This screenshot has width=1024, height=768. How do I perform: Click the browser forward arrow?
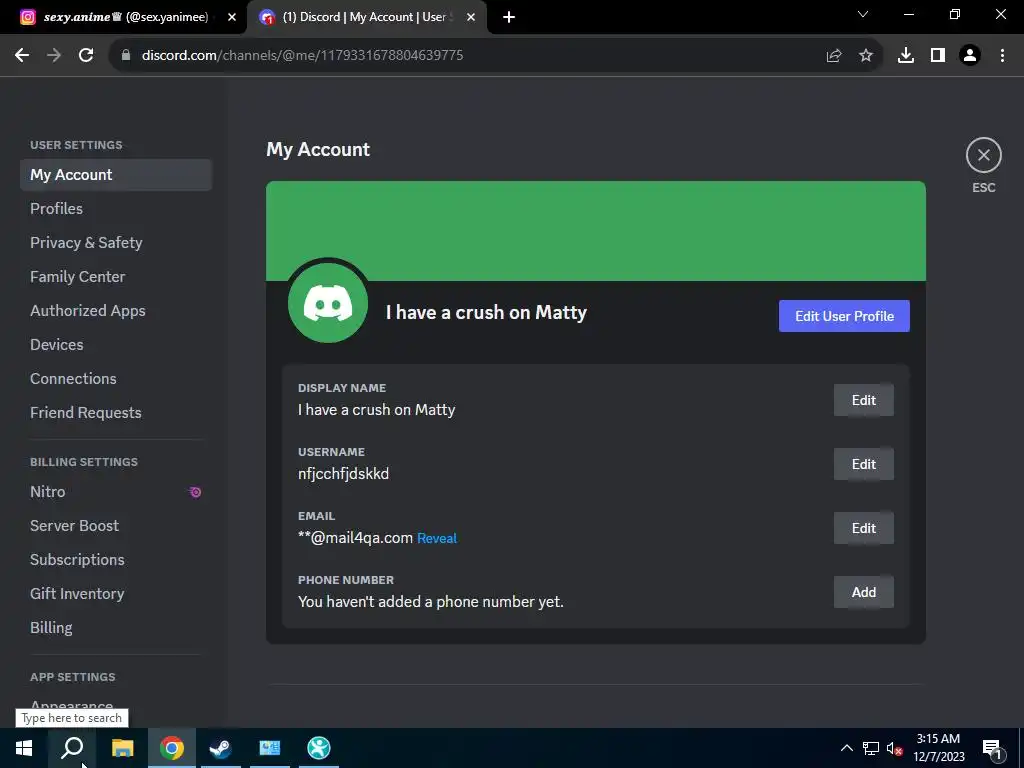click(54, 56)
